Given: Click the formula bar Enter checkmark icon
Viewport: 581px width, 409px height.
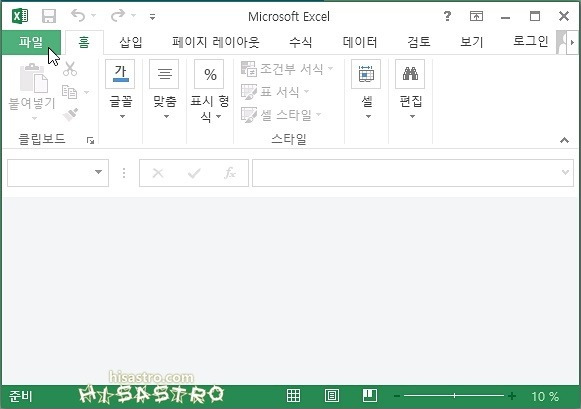Looking at the screenshot, I should point(194,173).
